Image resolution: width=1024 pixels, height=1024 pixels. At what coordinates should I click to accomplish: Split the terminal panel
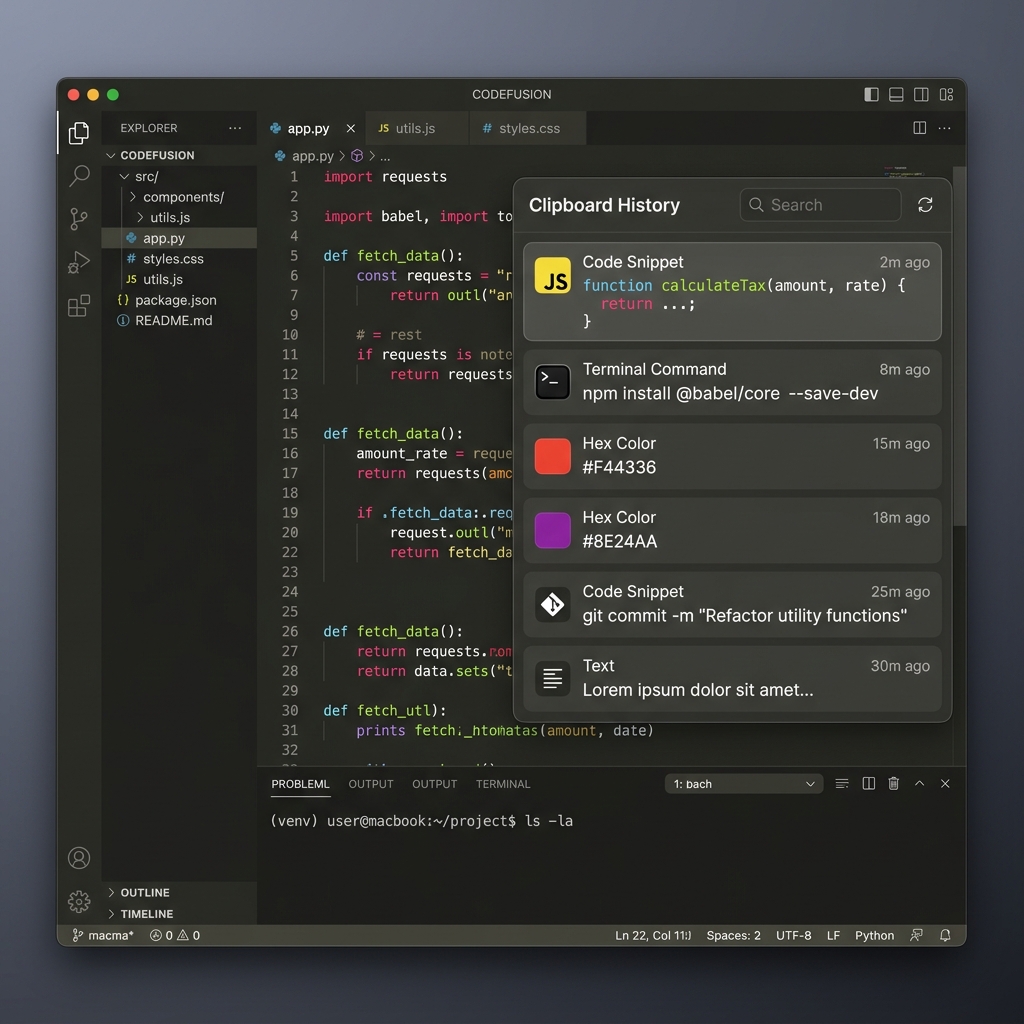tap(869, 784)
